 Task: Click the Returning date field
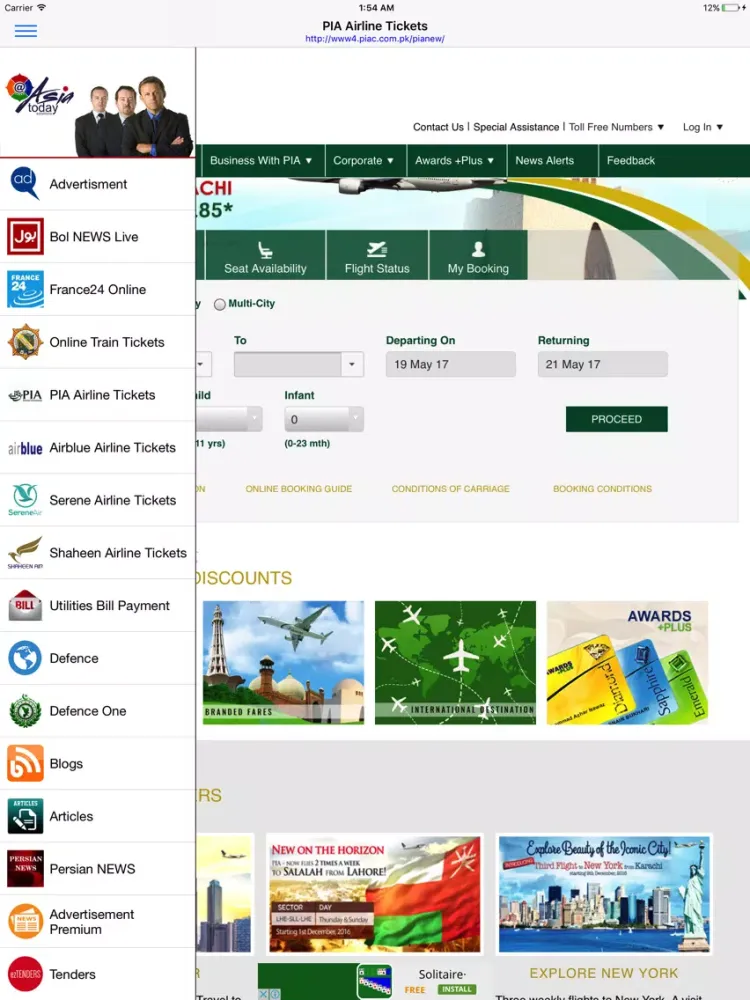click(603, 364)
